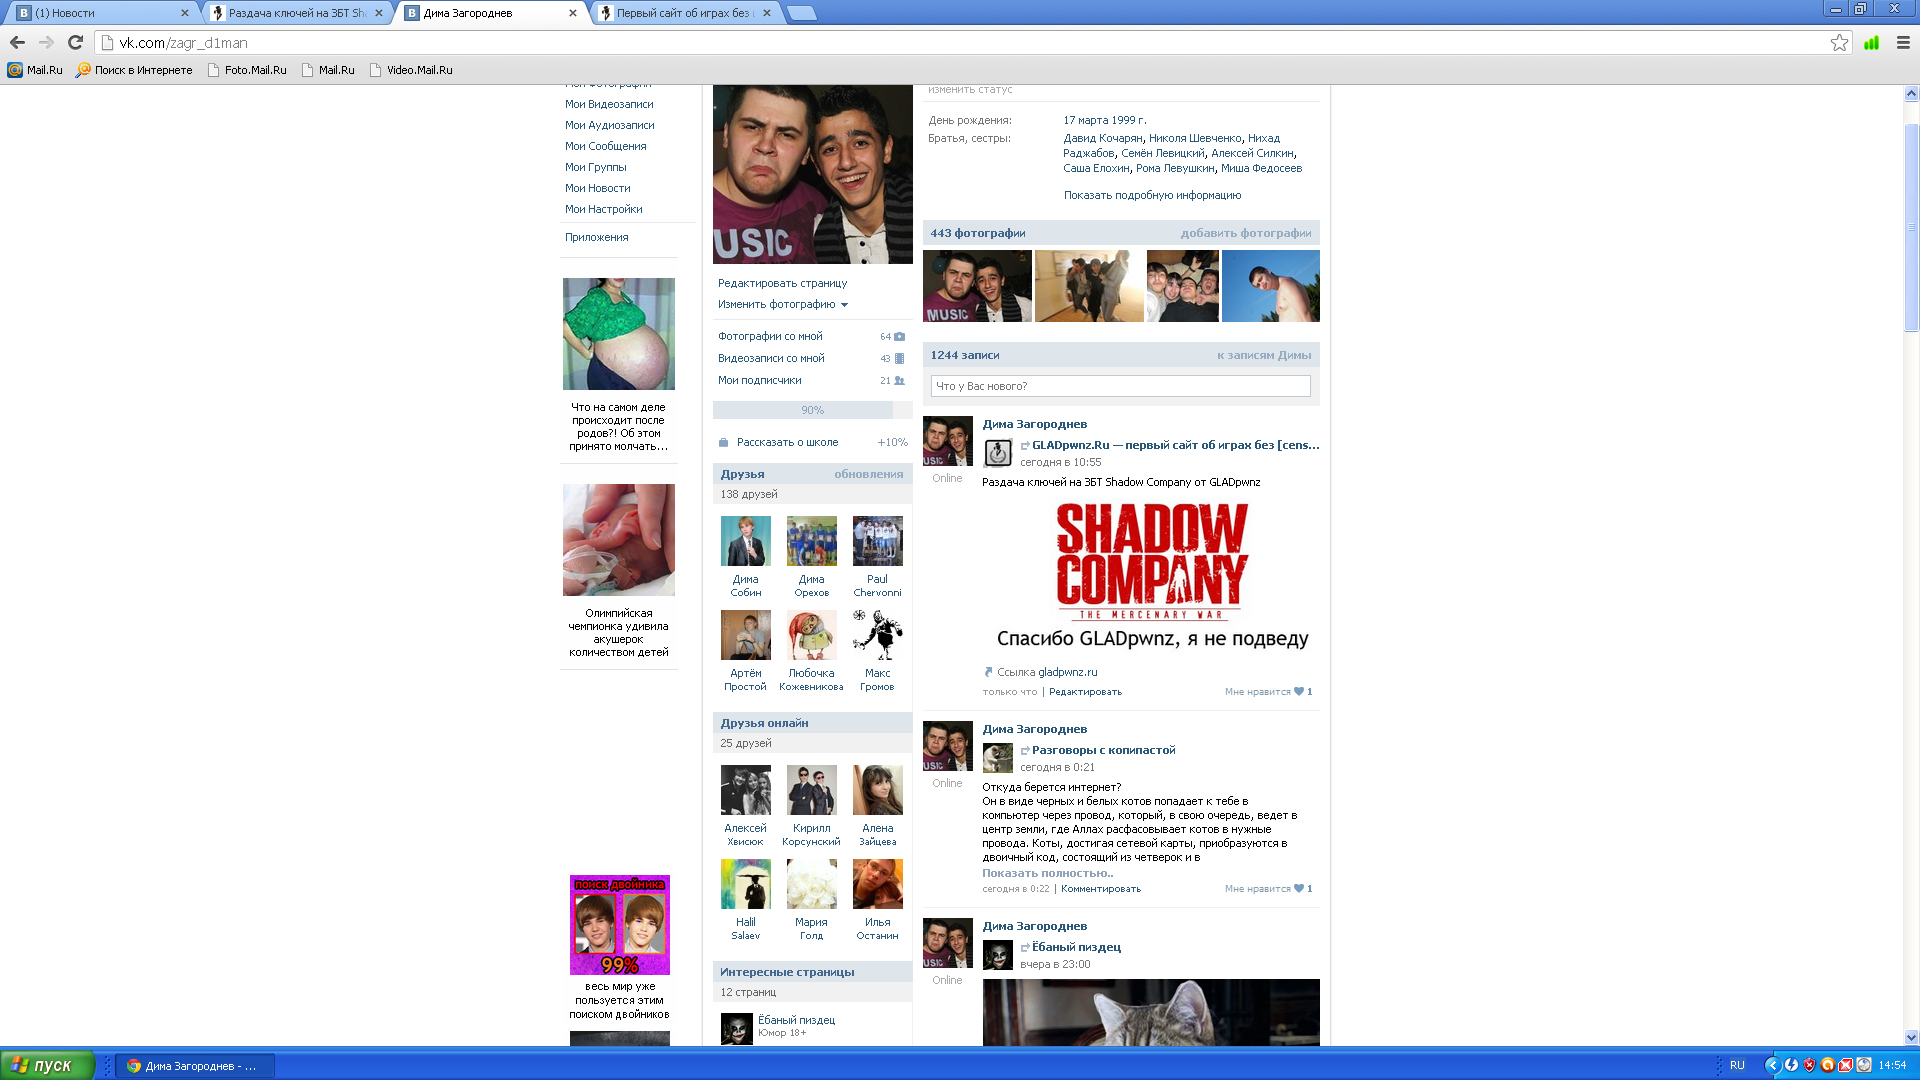1920x1080 pixels.
Task: Click camera icon next to 64 photos
Action: pyautogui.click(x=899, y=336)
